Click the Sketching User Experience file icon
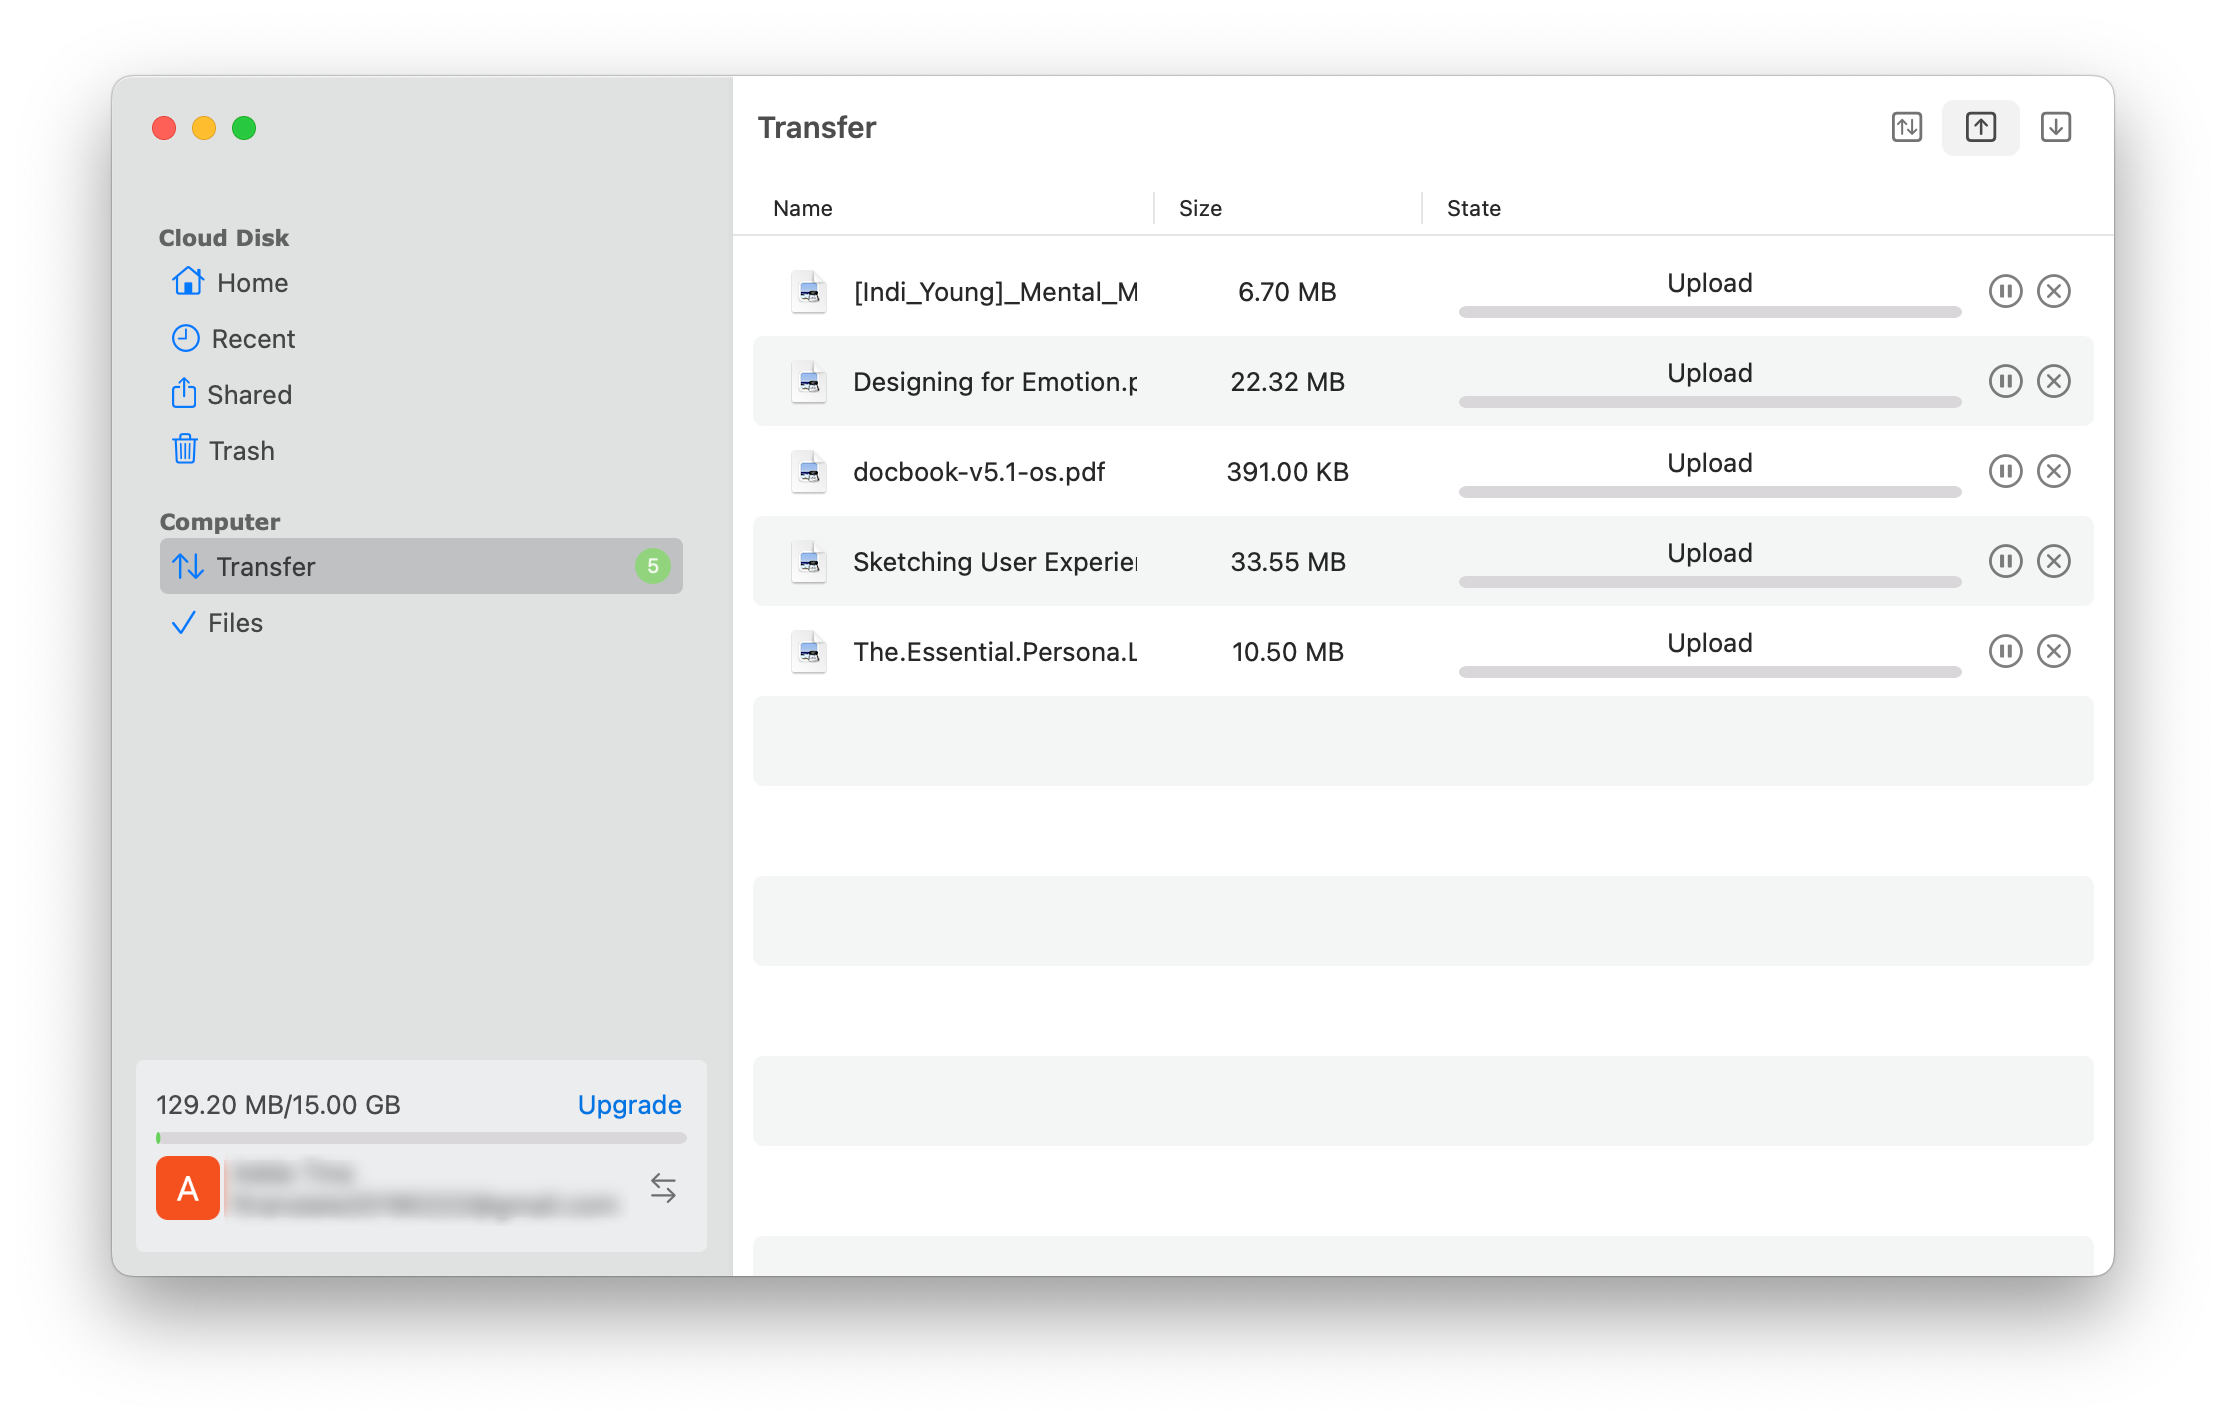The width and height of the screenshot is (2226, 1424). [809, 562]
